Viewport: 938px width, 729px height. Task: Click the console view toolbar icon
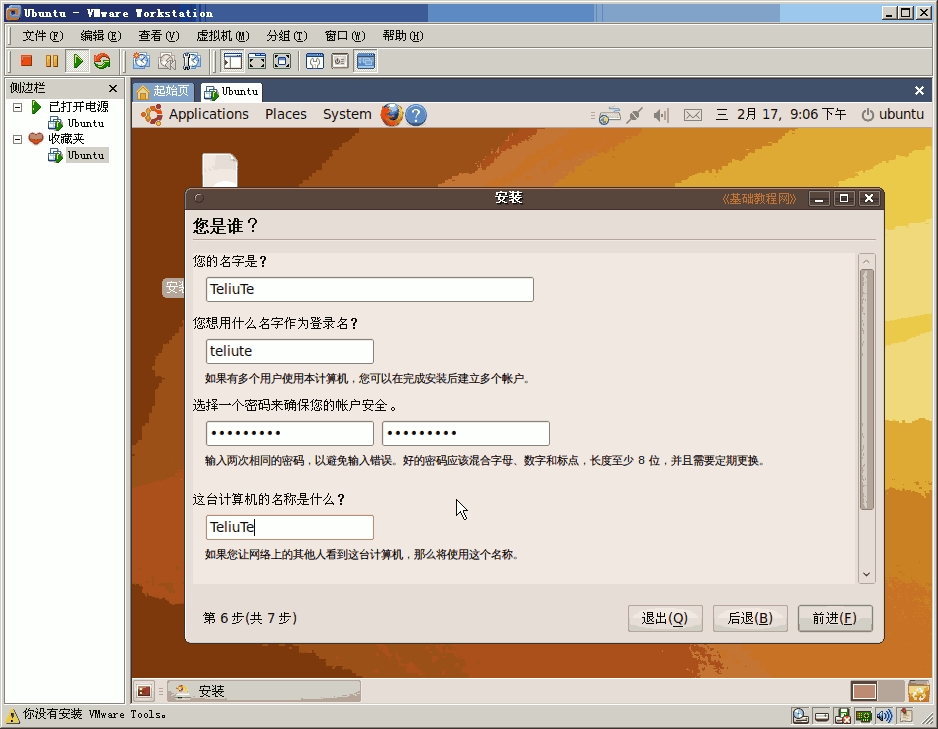[x=366, y=61]
